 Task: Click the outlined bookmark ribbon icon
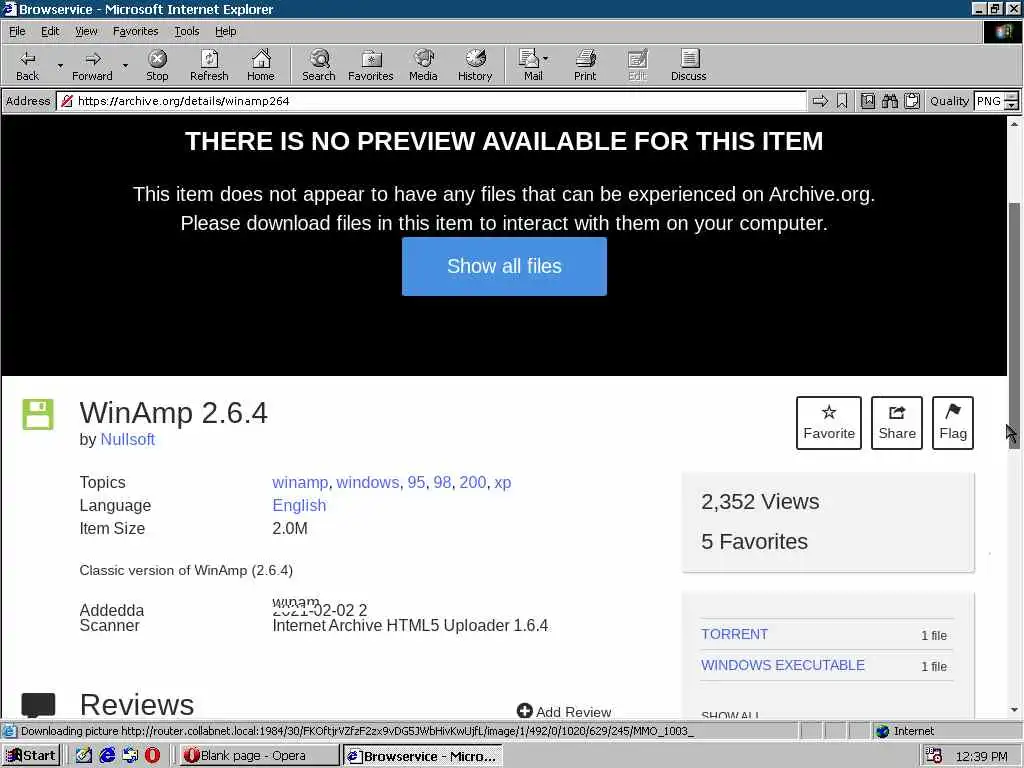[x=842, y=101]
